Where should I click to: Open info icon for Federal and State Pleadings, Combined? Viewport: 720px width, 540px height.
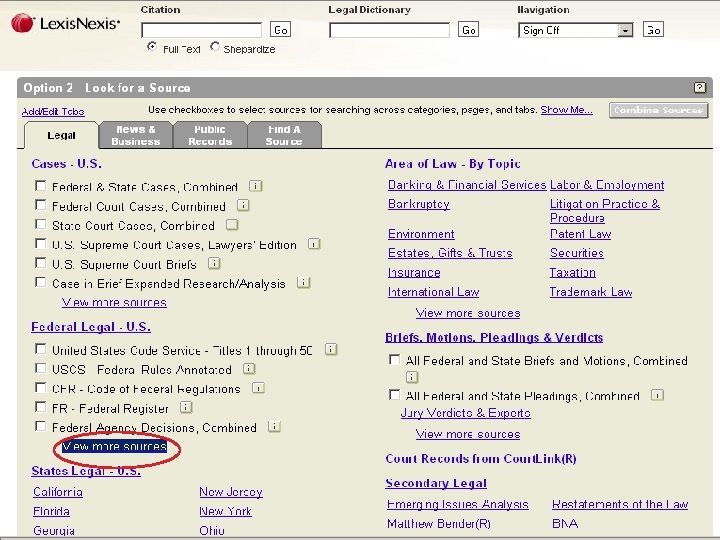point(658,395)
